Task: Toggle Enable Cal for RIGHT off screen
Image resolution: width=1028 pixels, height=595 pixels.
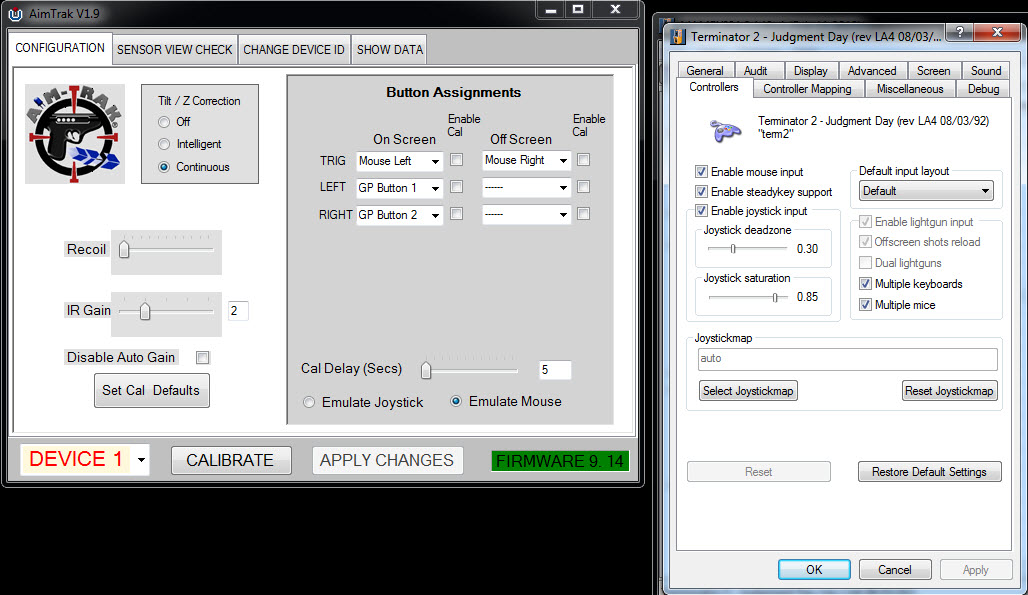Action: [583, 214]
